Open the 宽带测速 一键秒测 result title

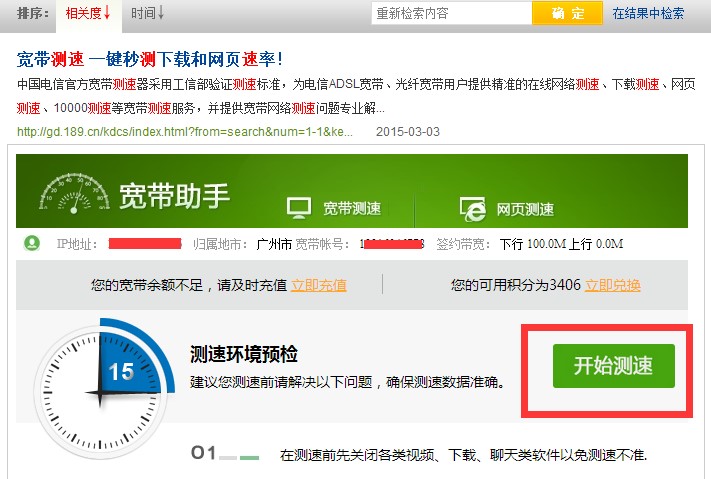150,59
